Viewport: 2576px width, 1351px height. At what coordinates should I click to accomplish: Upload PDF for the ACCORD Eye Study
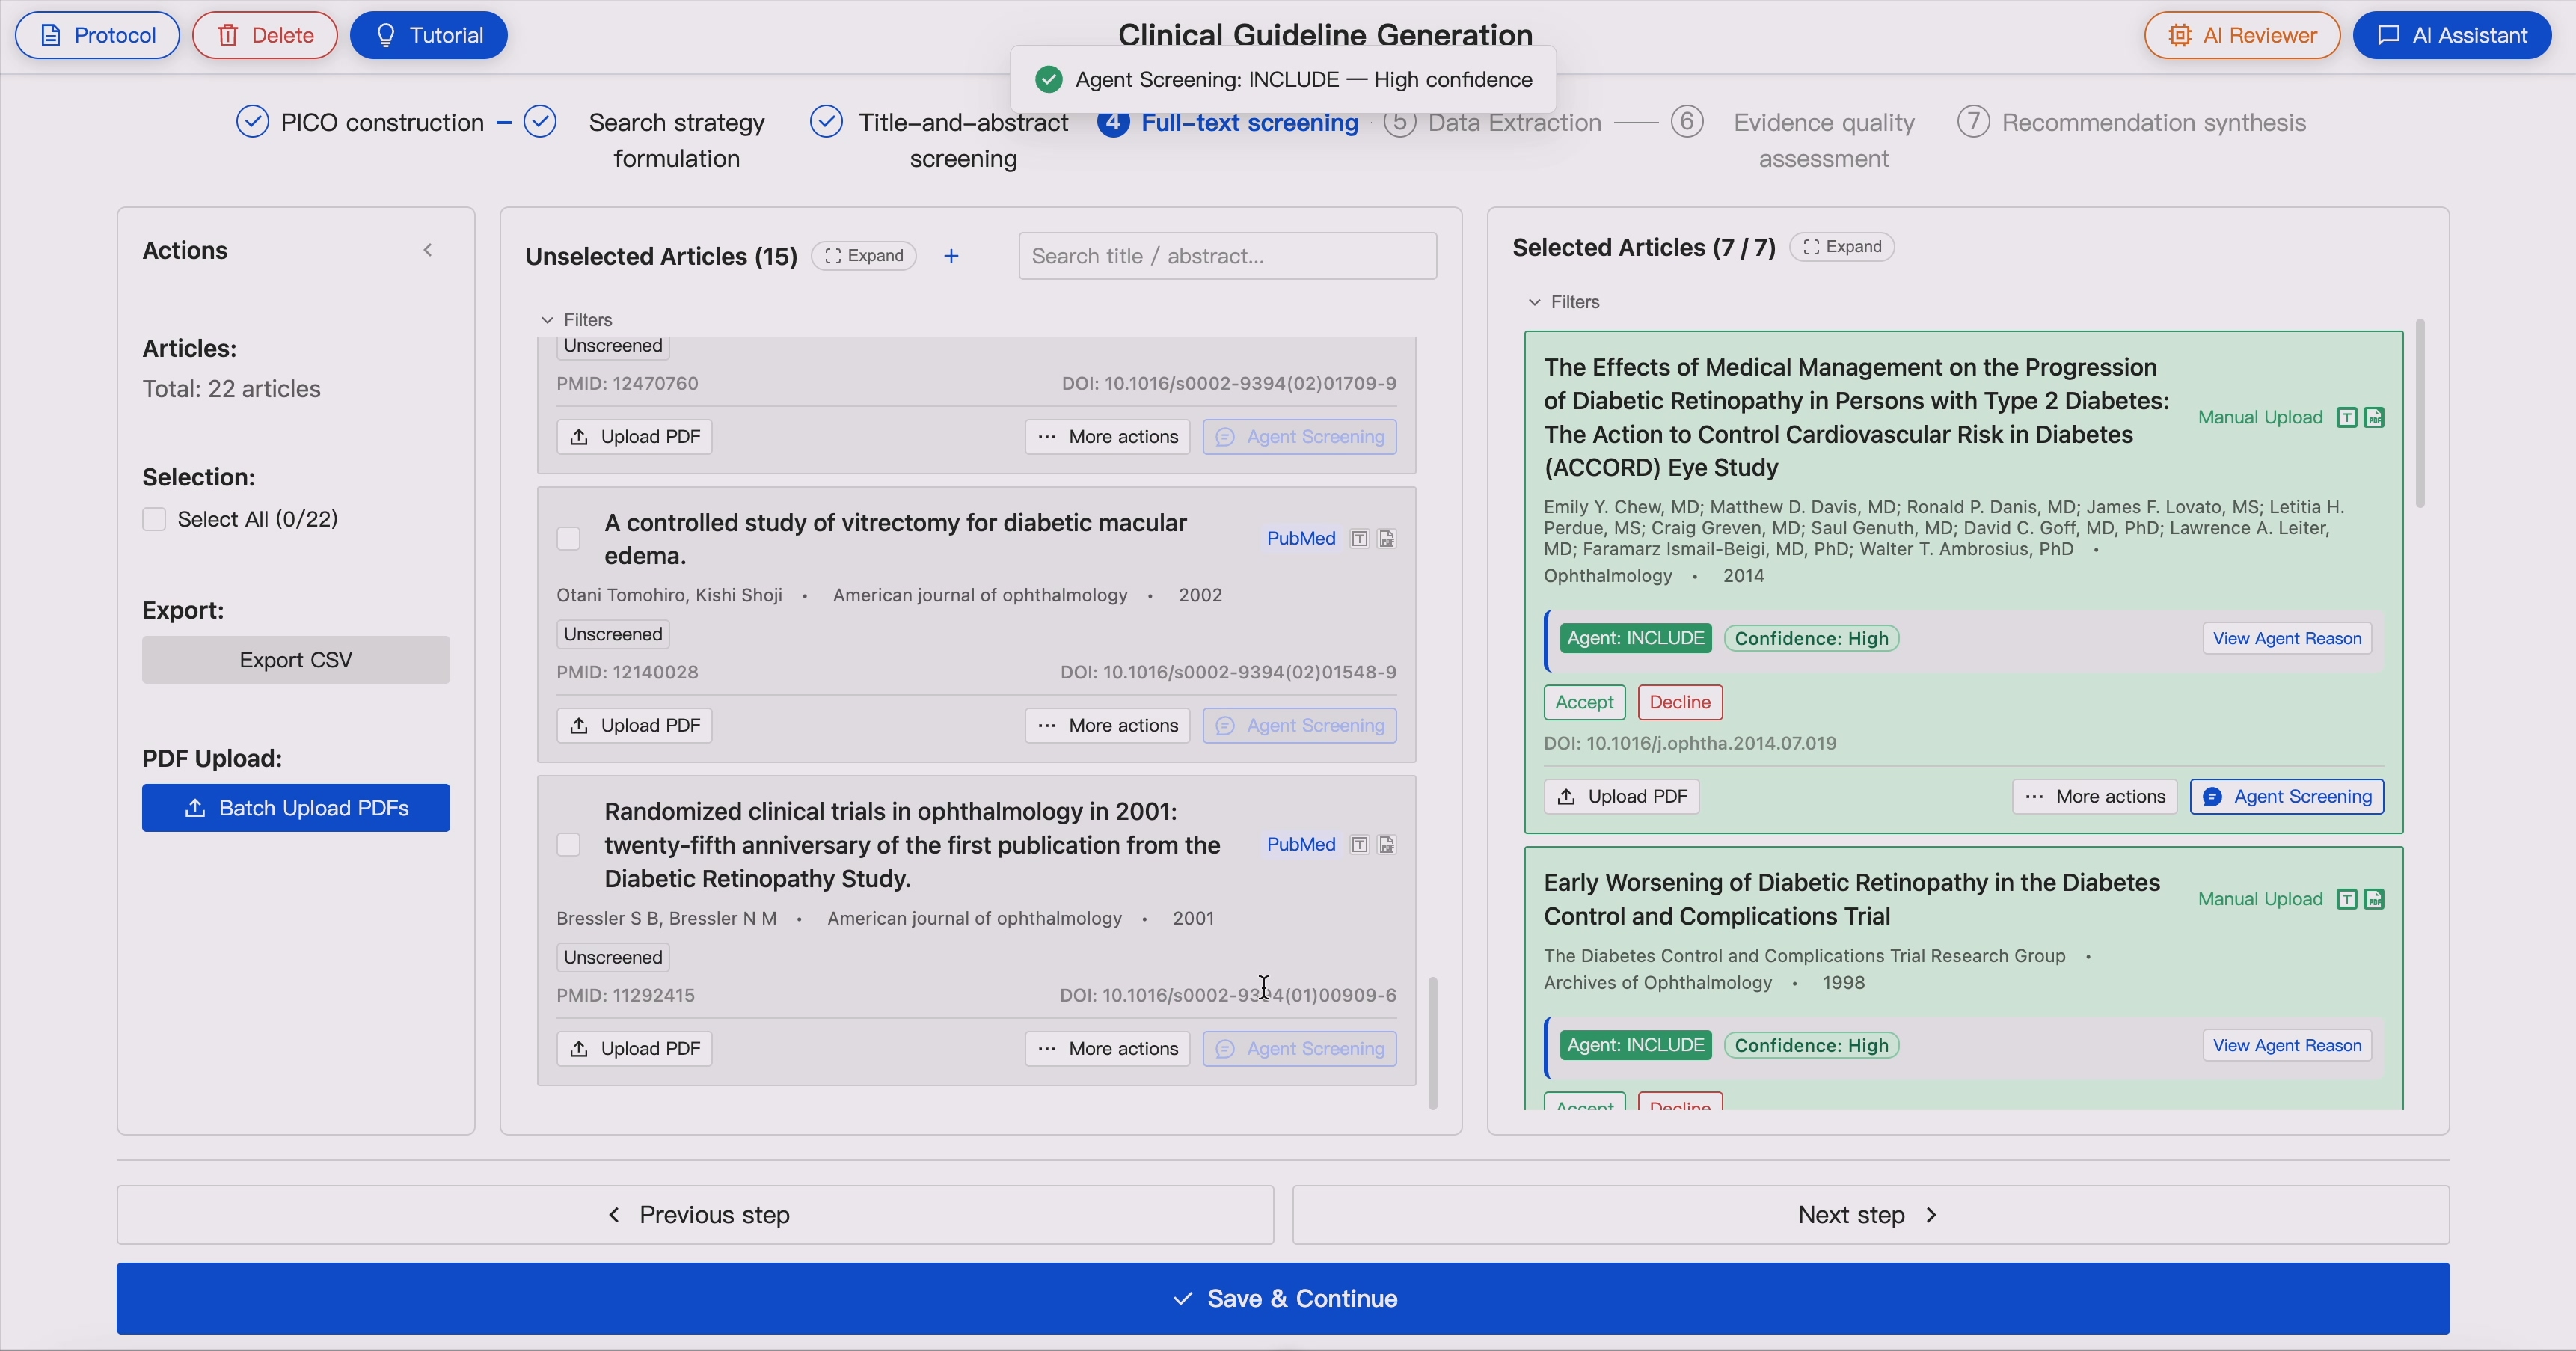point(1622,797)
